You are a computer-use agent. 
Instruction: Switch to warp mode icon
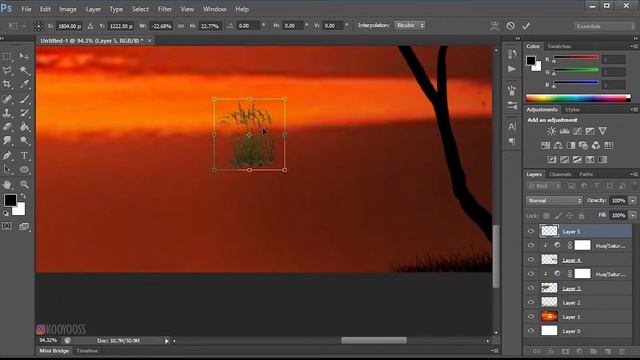[495, 26]
